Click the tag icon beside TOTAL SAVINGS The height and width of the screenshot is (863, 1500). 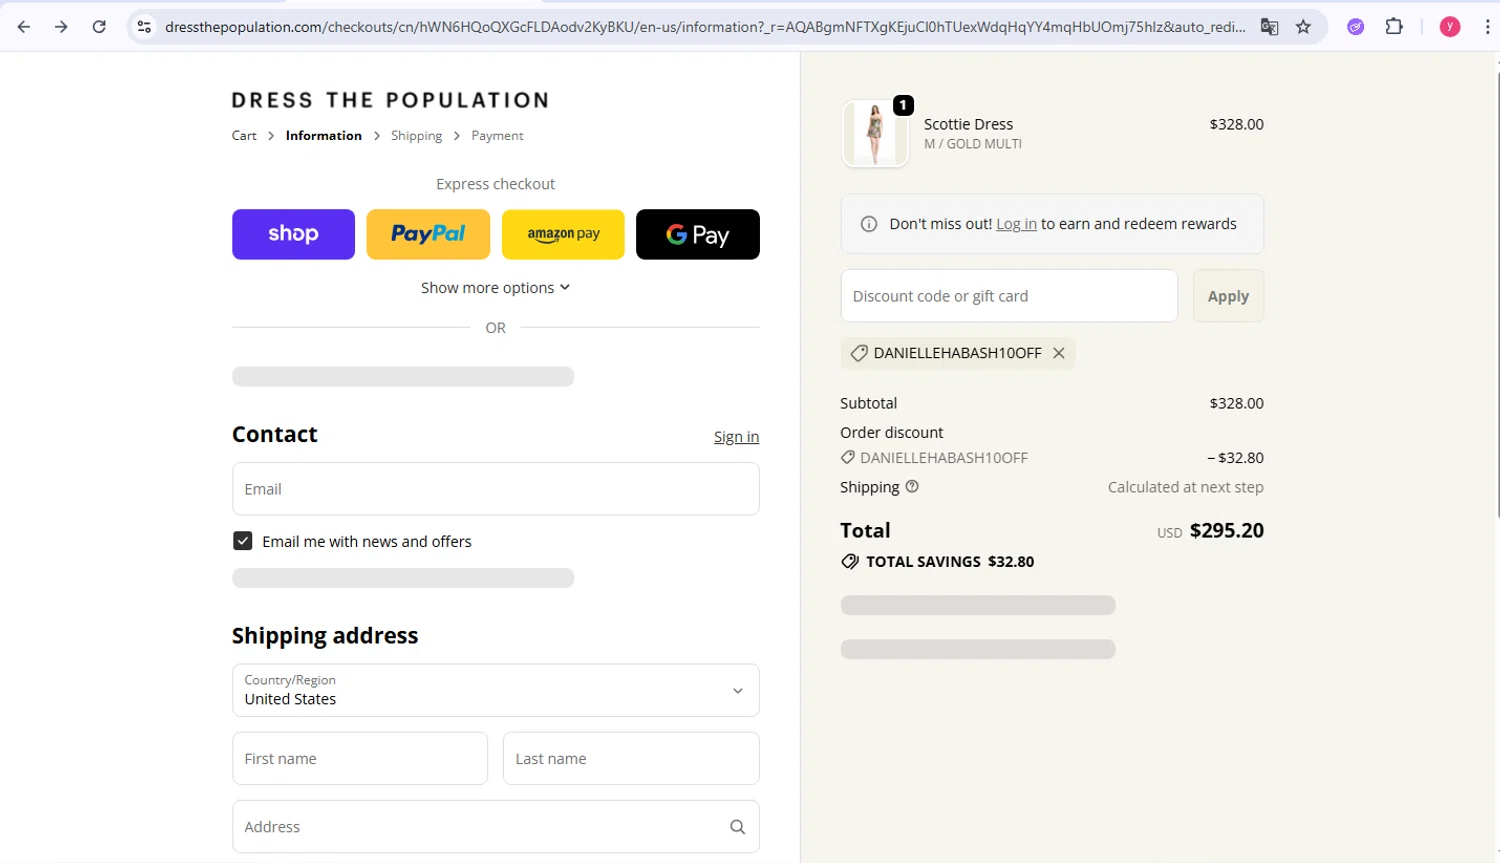click(850, 562)
